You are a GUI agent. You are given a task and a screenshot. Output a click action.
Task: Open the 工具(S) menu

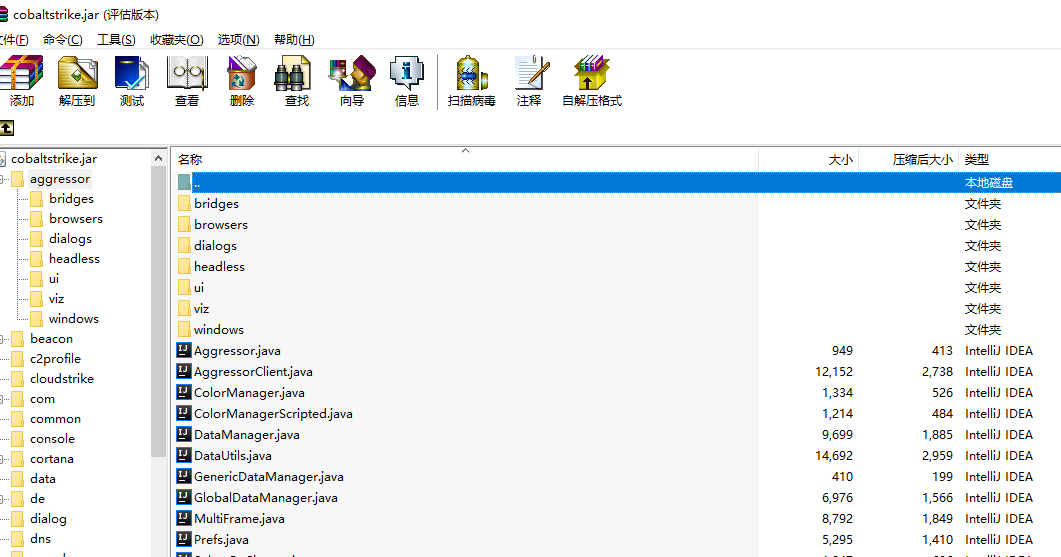coord(116,40)
